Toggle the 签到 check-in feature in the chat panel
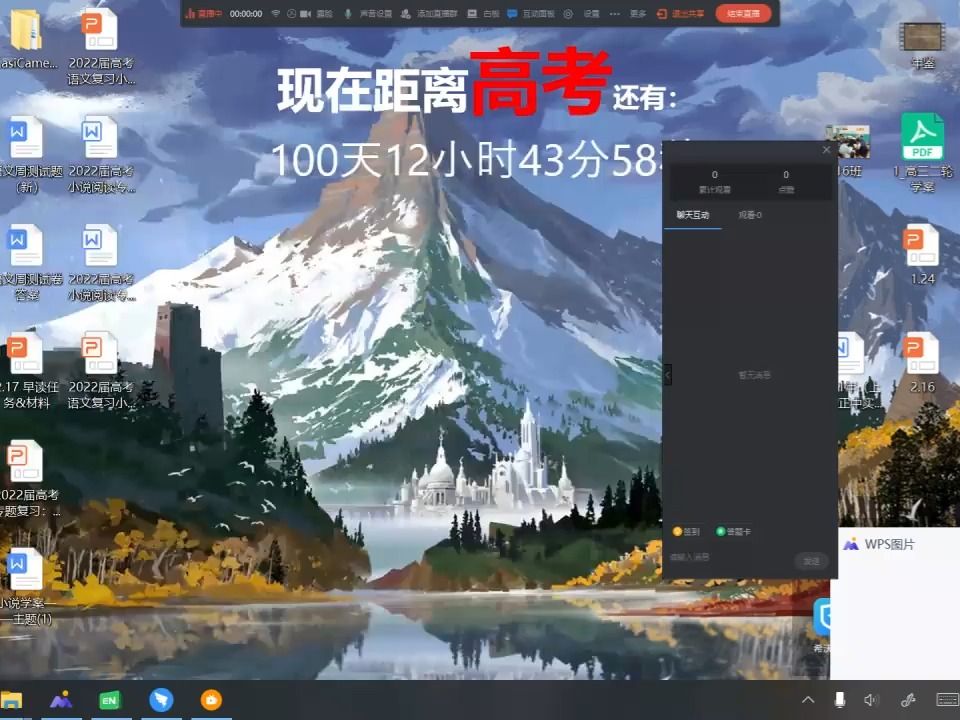 click(685, 531)
